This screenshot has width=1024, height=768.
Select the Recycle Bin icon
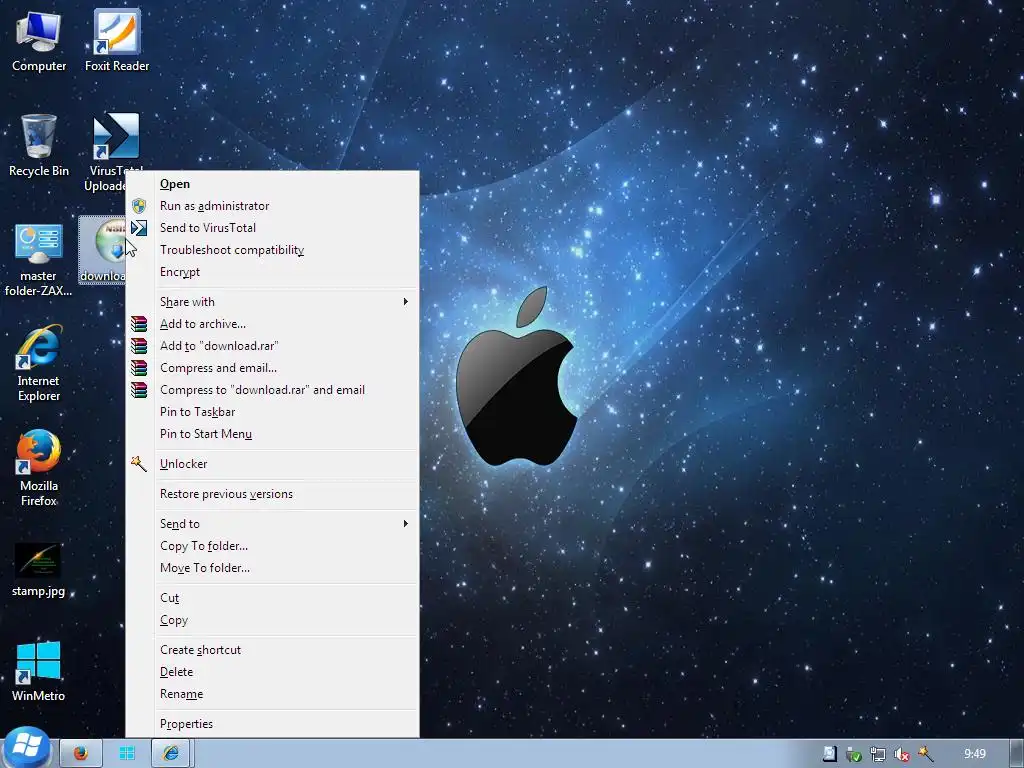click(39, 145)
